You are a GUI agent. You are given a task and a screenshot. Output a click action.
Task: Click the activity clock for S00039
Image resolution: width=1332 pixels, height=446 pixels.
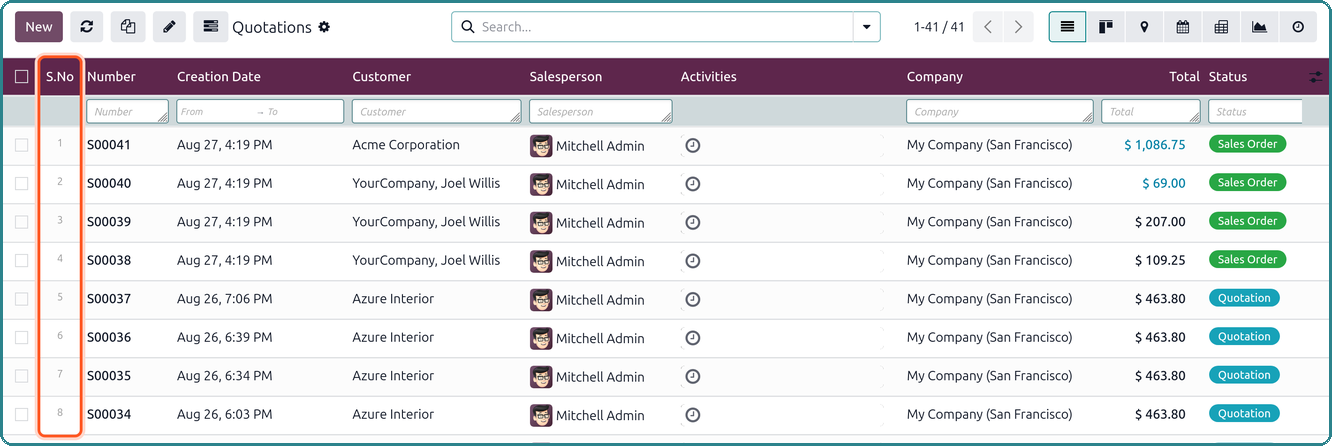point(693,222)
